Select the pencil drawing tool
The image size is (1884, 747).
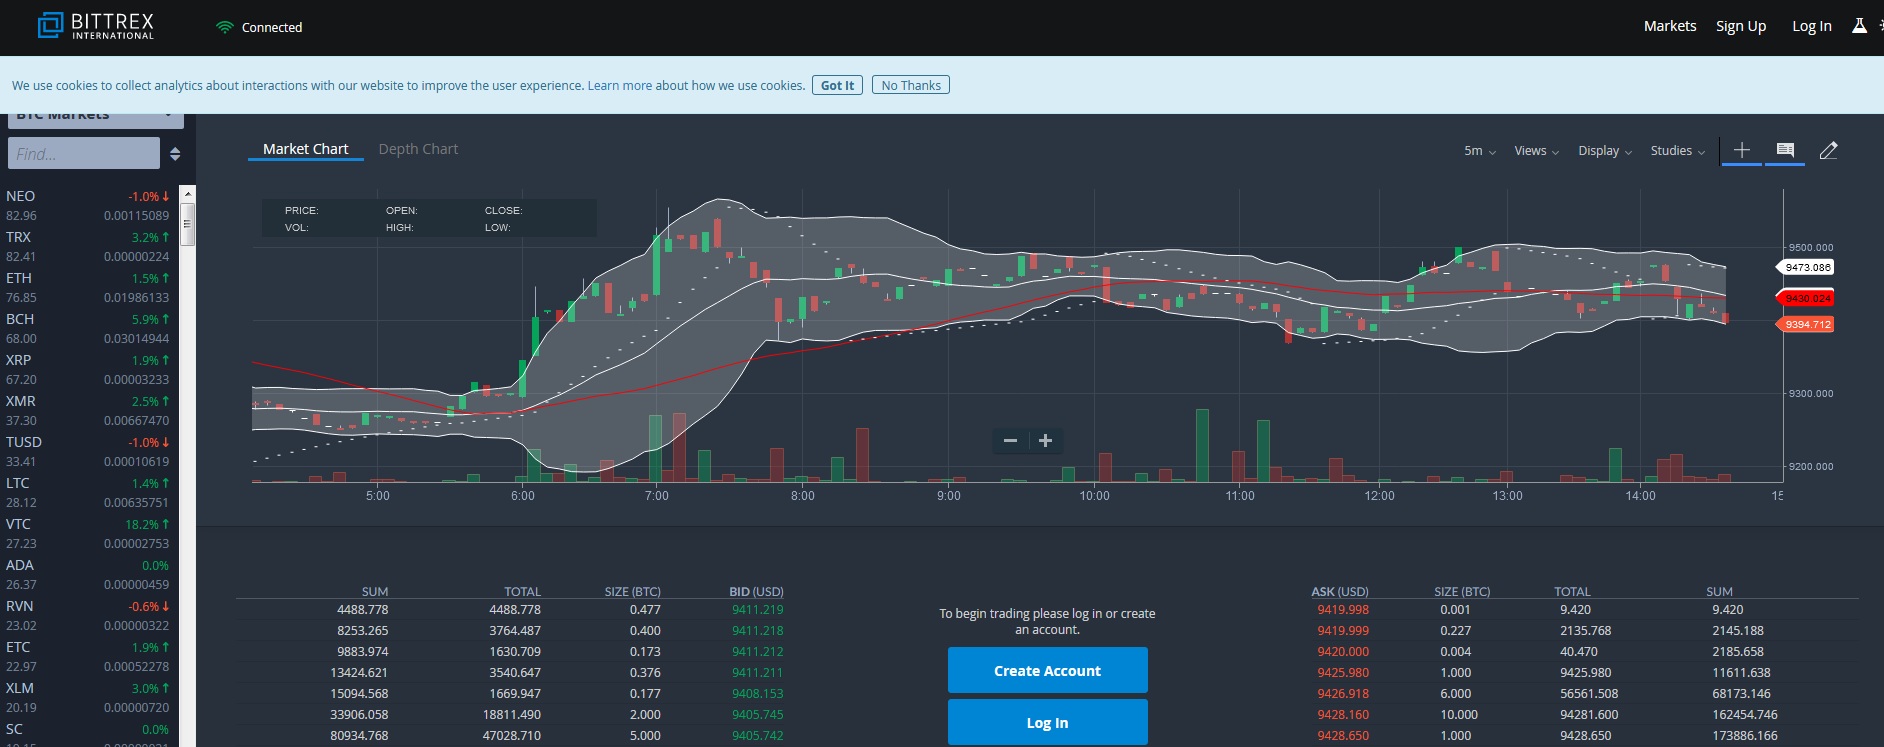point(1828,150)
